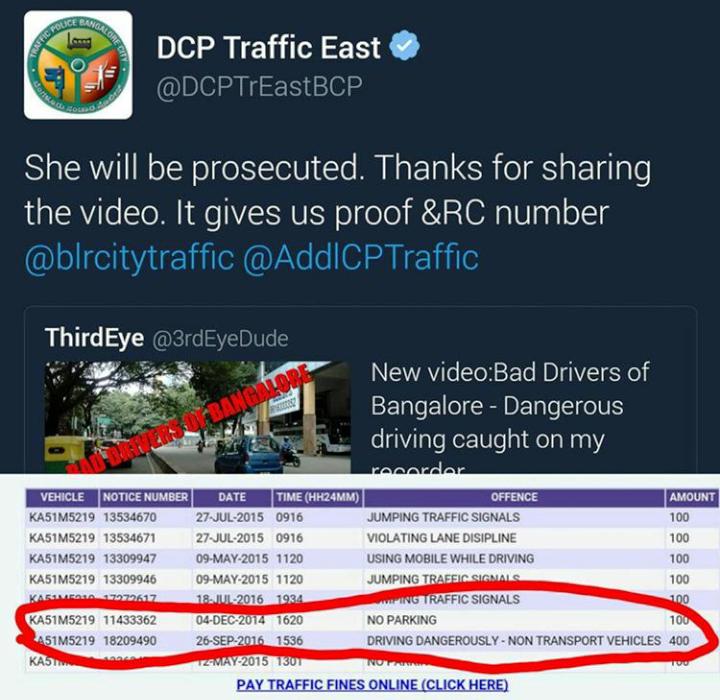Open the DCP Traffic East profile picture
Screen dimensions: 720x700
coord(78,65)
